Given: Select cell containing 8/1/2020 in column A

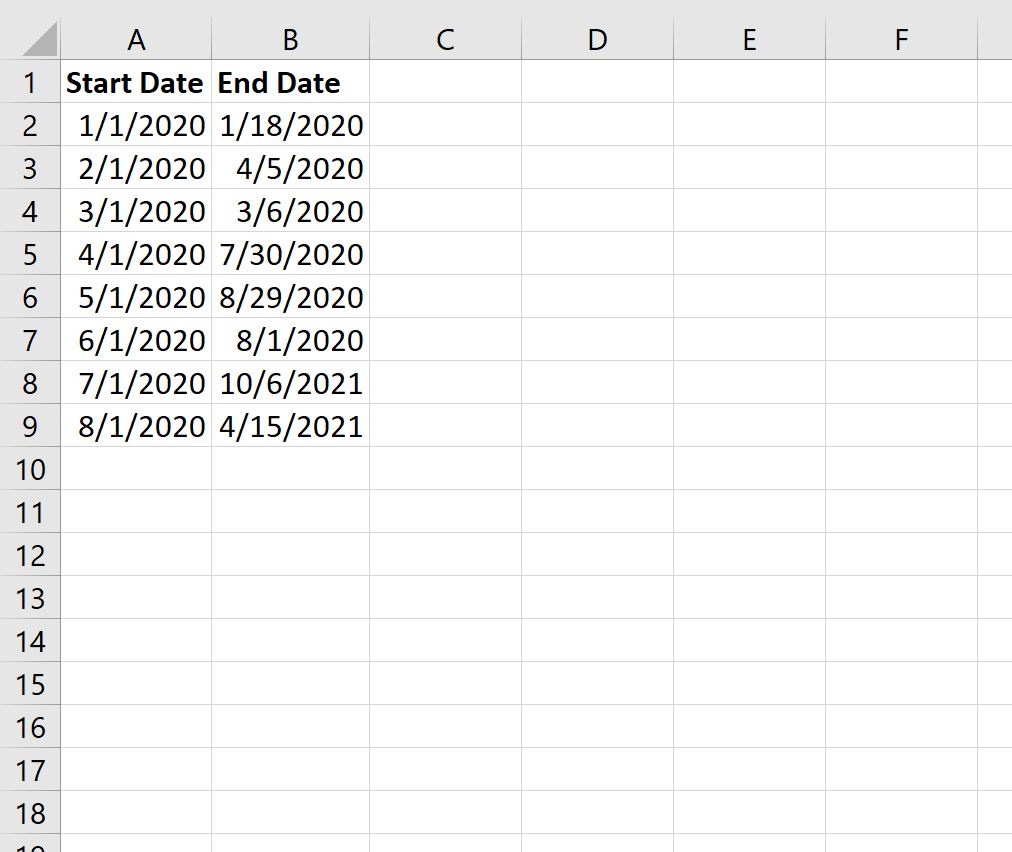Looking at the screenshot, I should tap(137, 425).
